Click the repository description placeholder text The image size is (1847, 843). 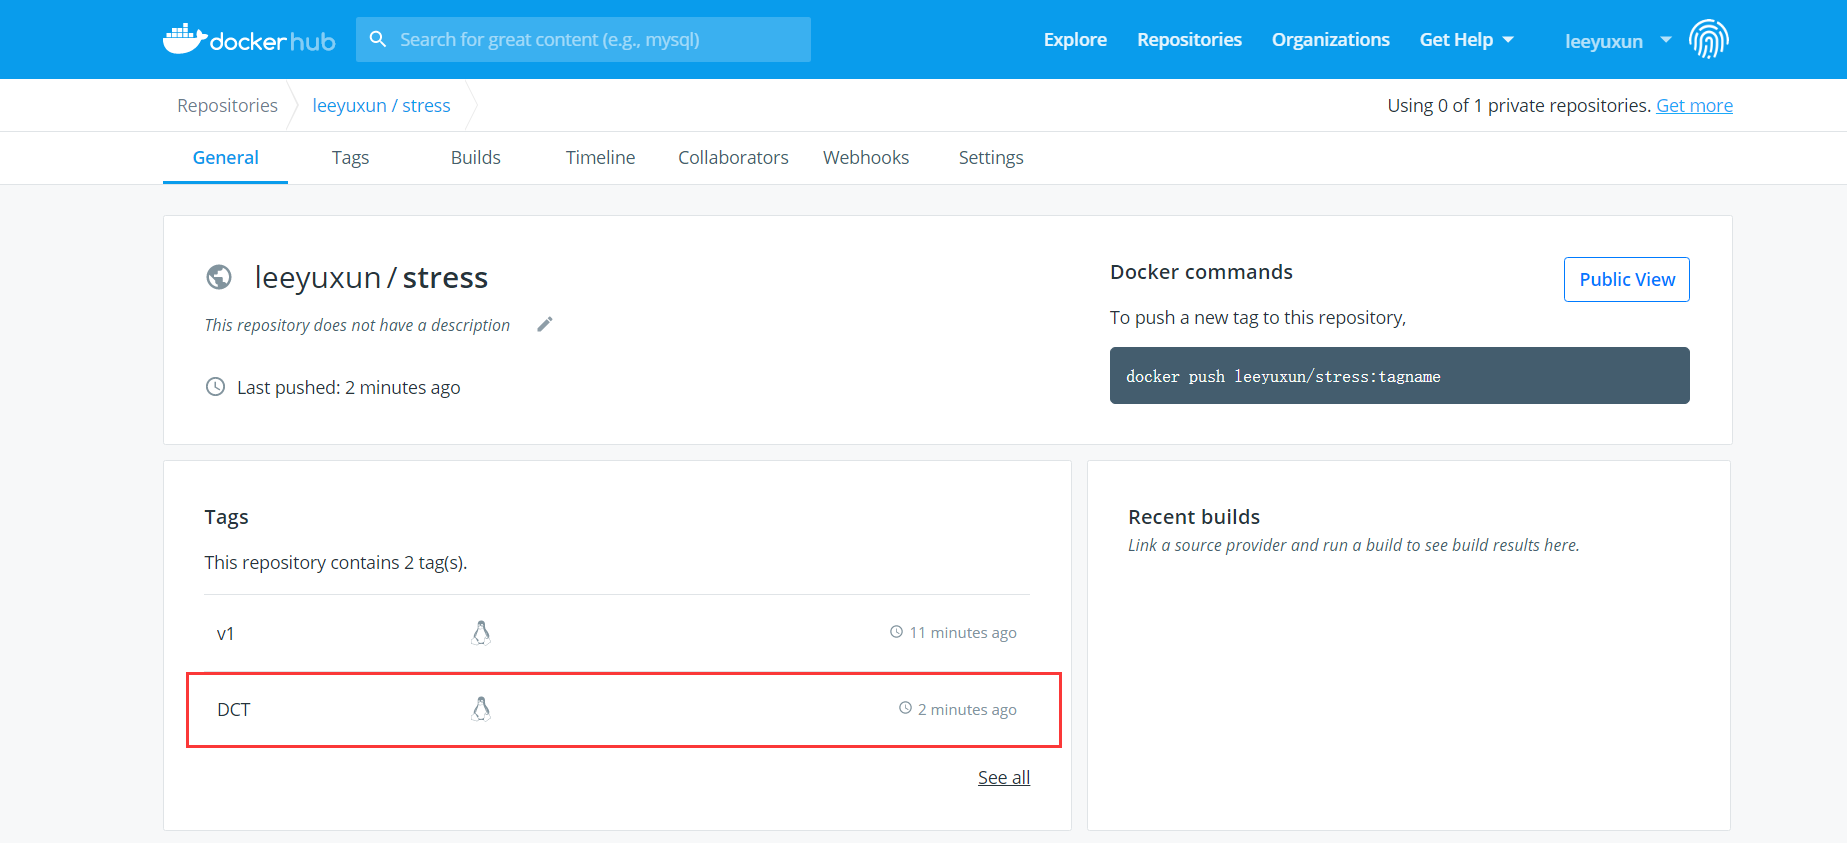pos(357,325)
